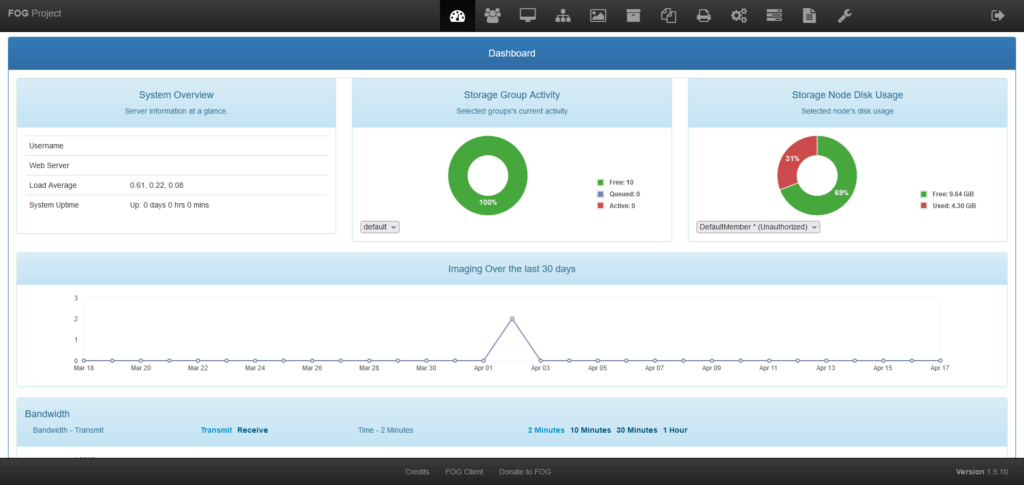This screenshot has height=485, width=1024.
Task: Open the Hosts monitor icon
Action: pyautogui.click(x=527, y=15)
